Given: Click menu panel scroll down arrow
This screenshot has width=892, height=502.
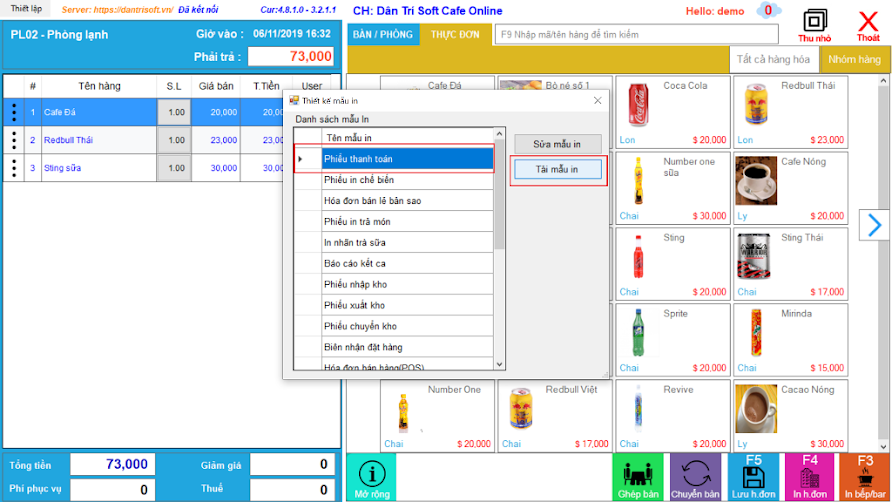Looking at the screenshot, I should pyautogui.click(x=883, y=447).
